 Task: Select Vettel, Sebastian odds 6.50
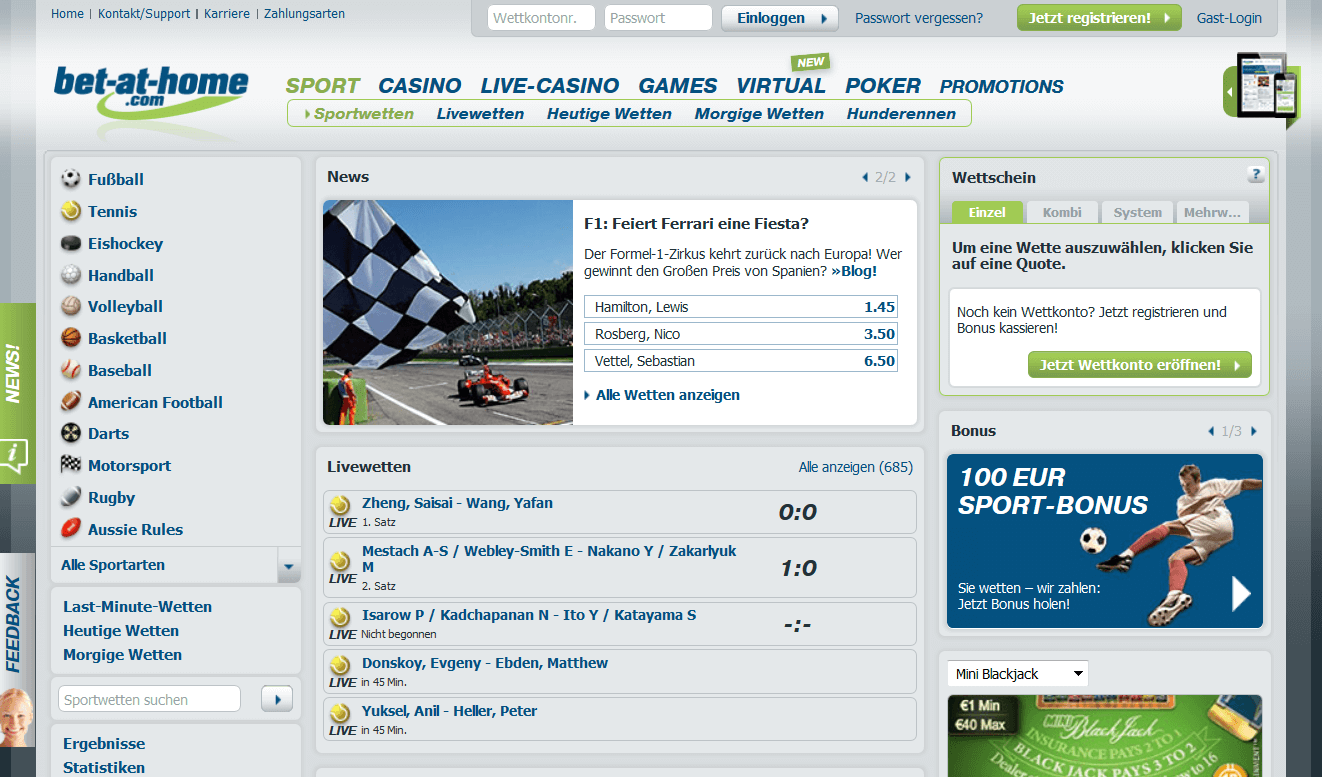coord(741,361)
